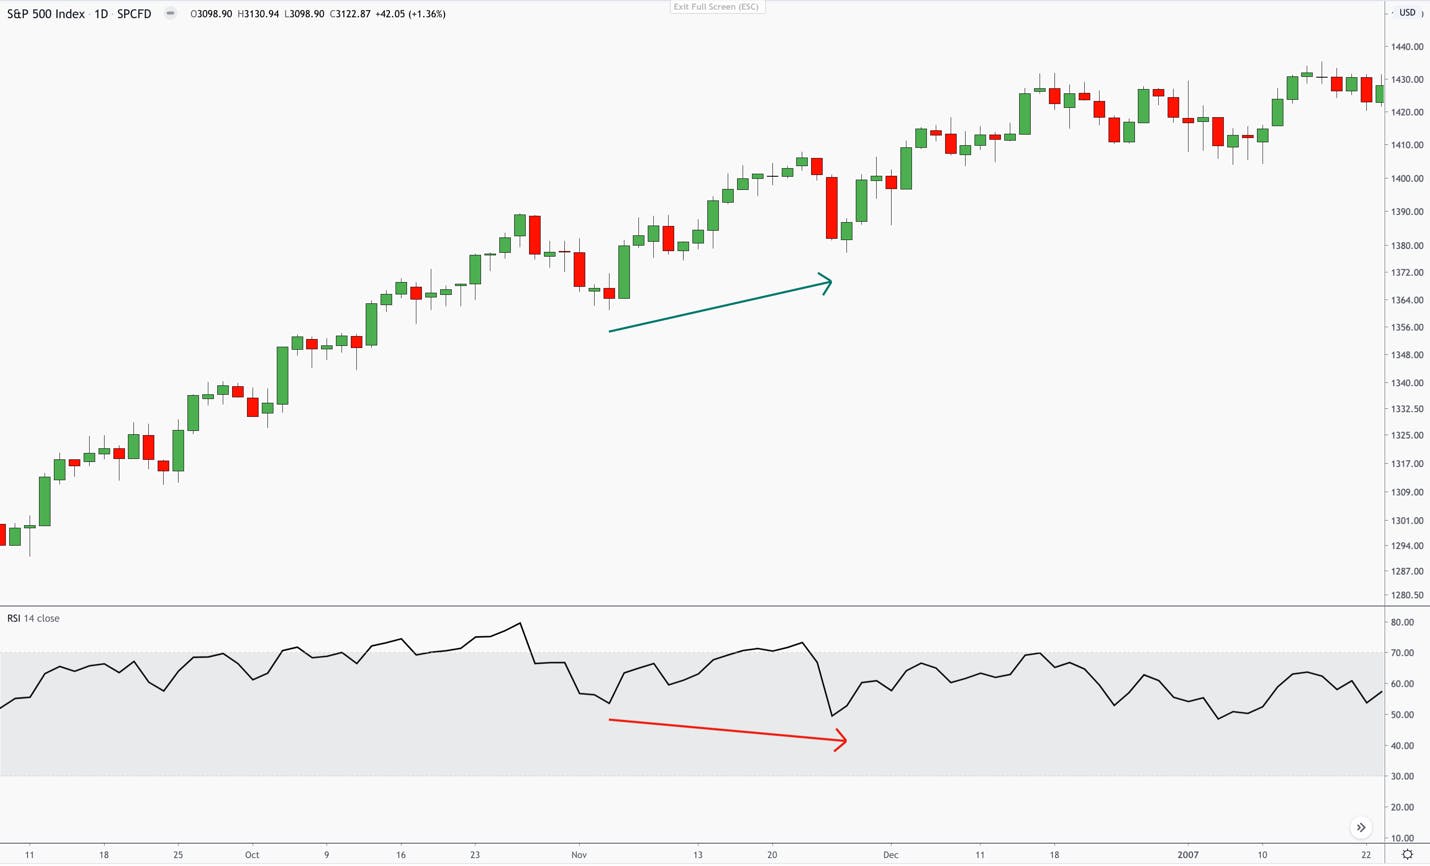Click the 1D interval label in legend
The height and width of the screenshot is (866, 1430).
click(x=101, y=14)
